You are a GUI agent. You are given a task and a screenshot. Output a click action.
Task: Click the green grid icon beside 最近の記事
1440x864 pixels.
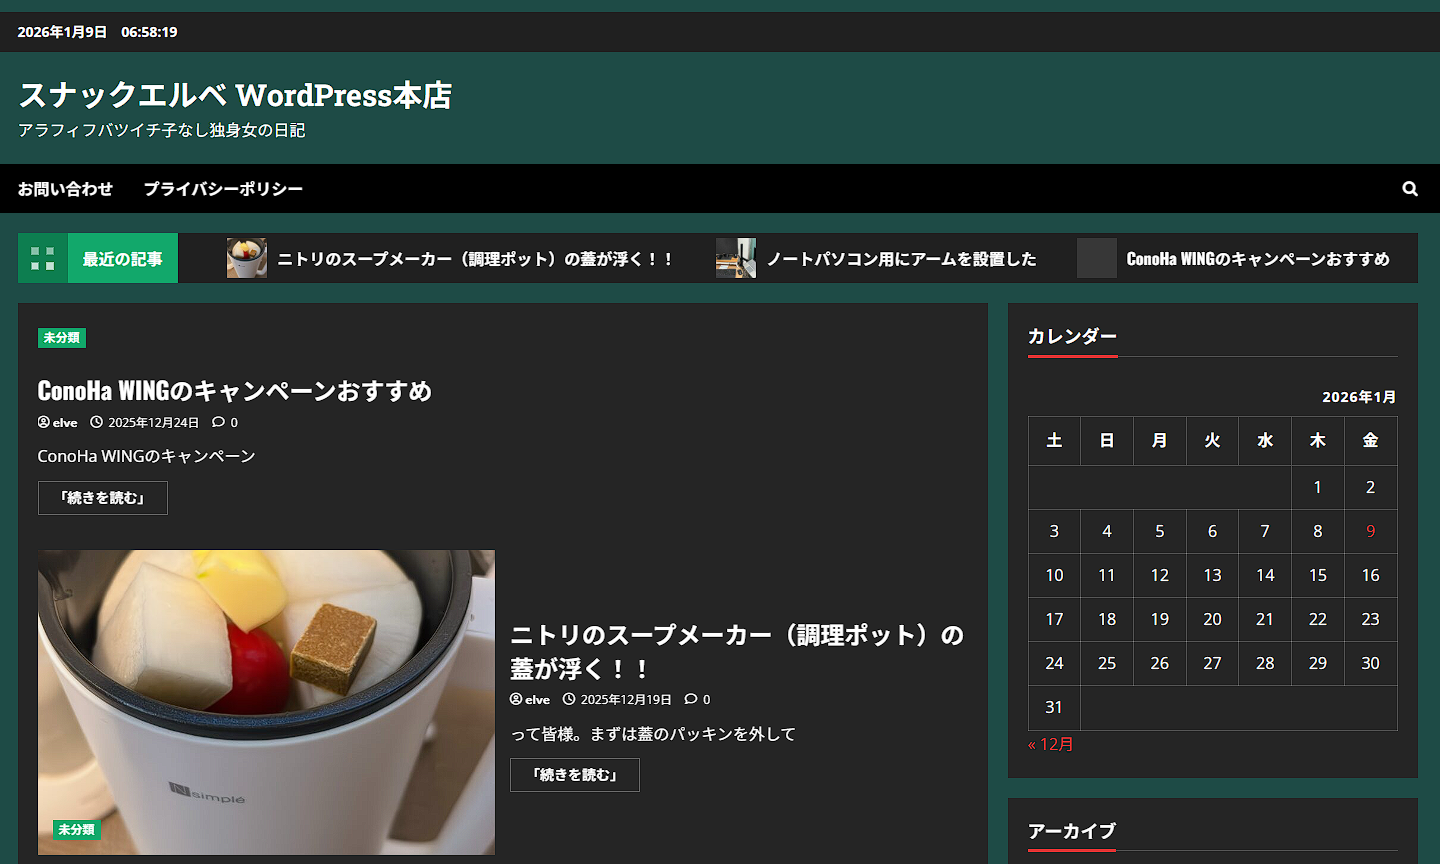click(x=43, y=259)
